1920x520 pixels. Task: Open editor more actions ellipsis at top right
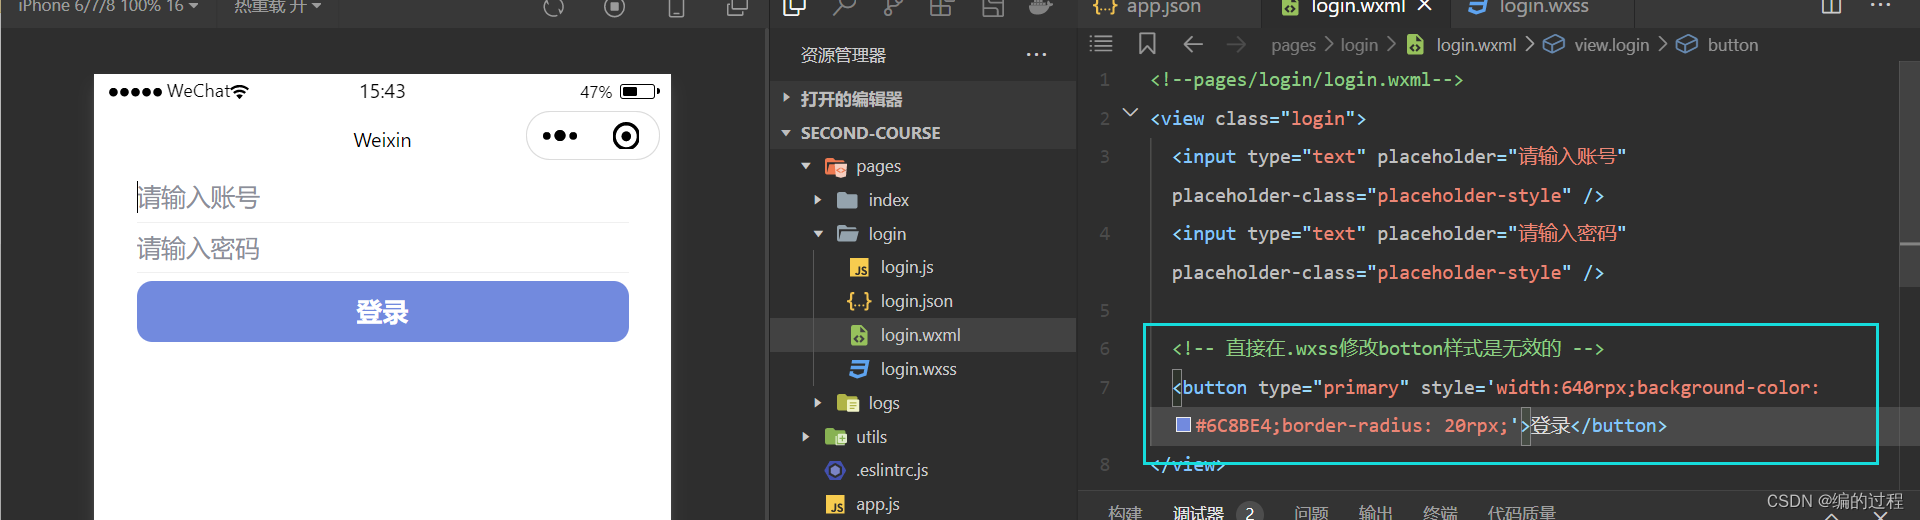(x=1881, y=6)
